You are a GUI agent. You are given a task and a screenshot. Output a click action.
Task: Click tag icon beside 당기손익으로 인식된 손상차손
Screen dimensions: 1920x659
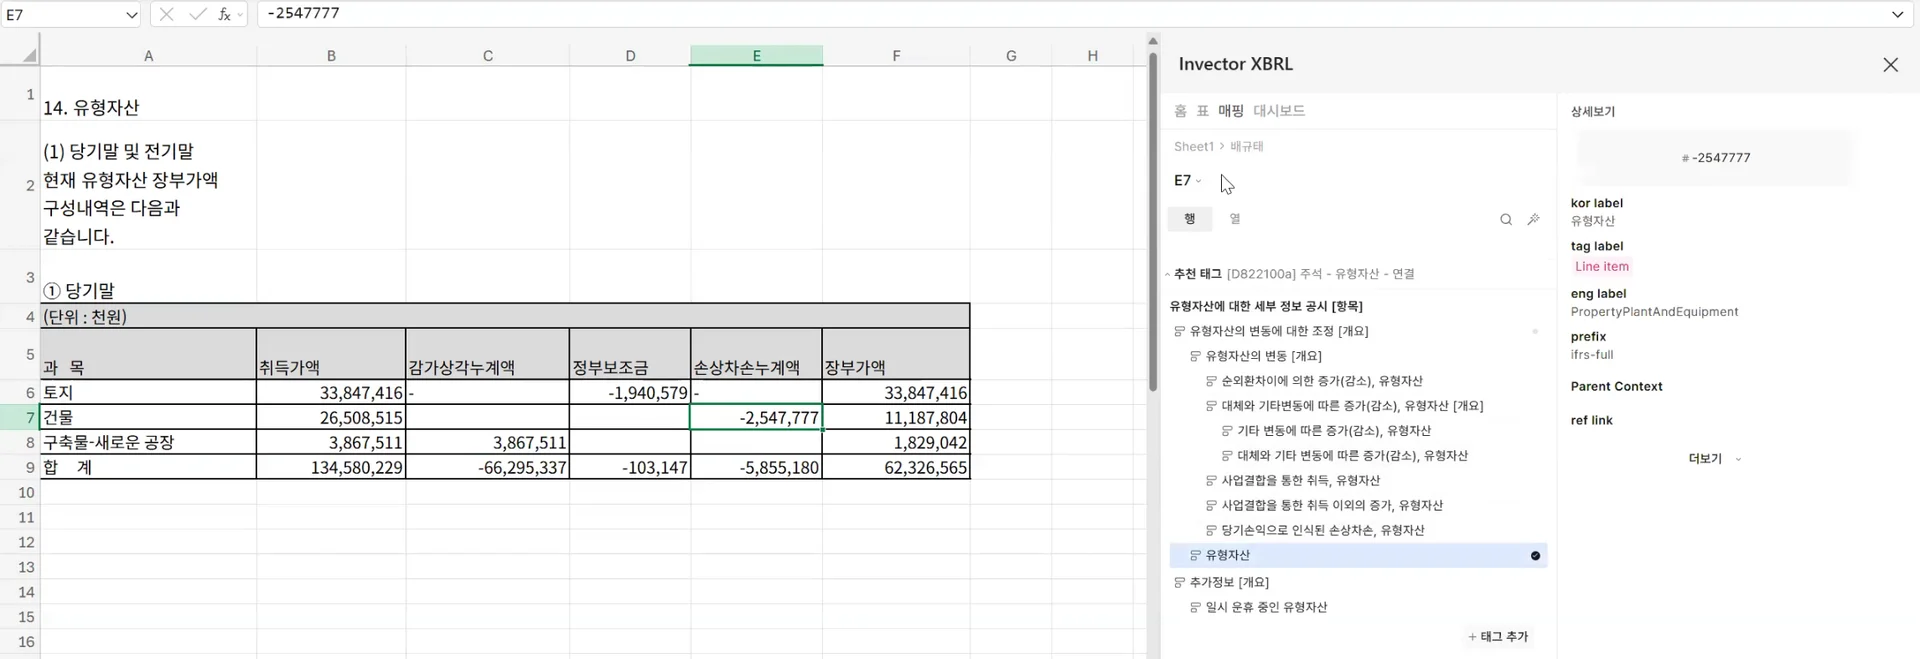click(1212, 531)
